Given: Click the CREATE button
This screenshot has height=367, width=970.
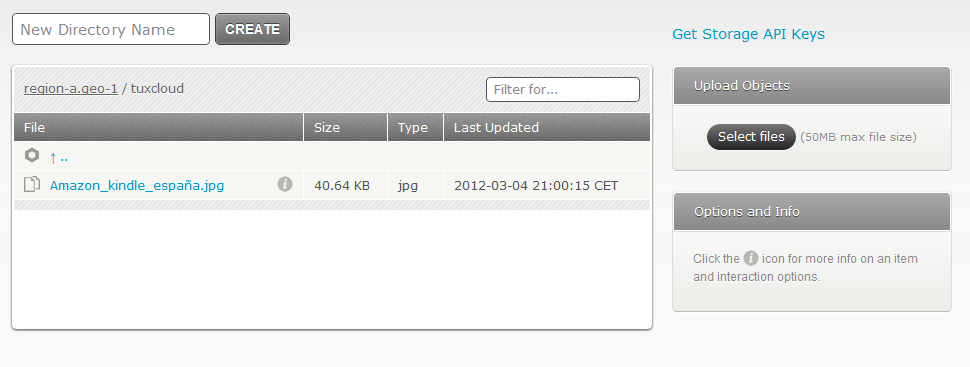Looking at the screenshot, I should point(252,29).
